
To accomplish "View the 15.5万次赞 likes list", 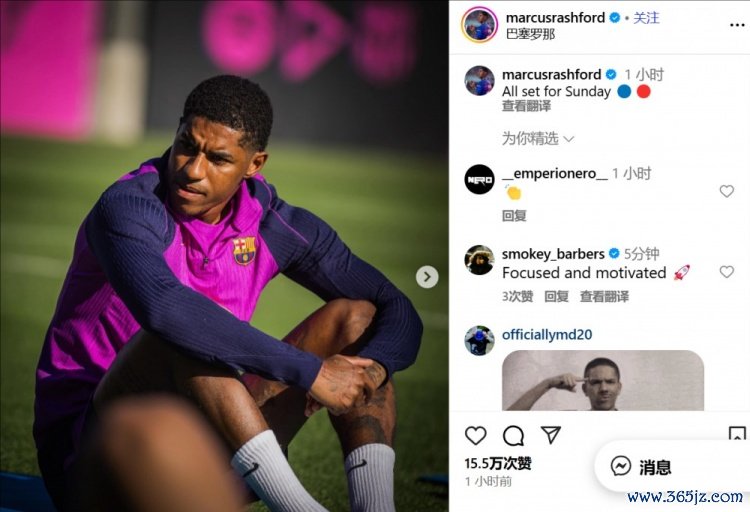I will (498, 463).
